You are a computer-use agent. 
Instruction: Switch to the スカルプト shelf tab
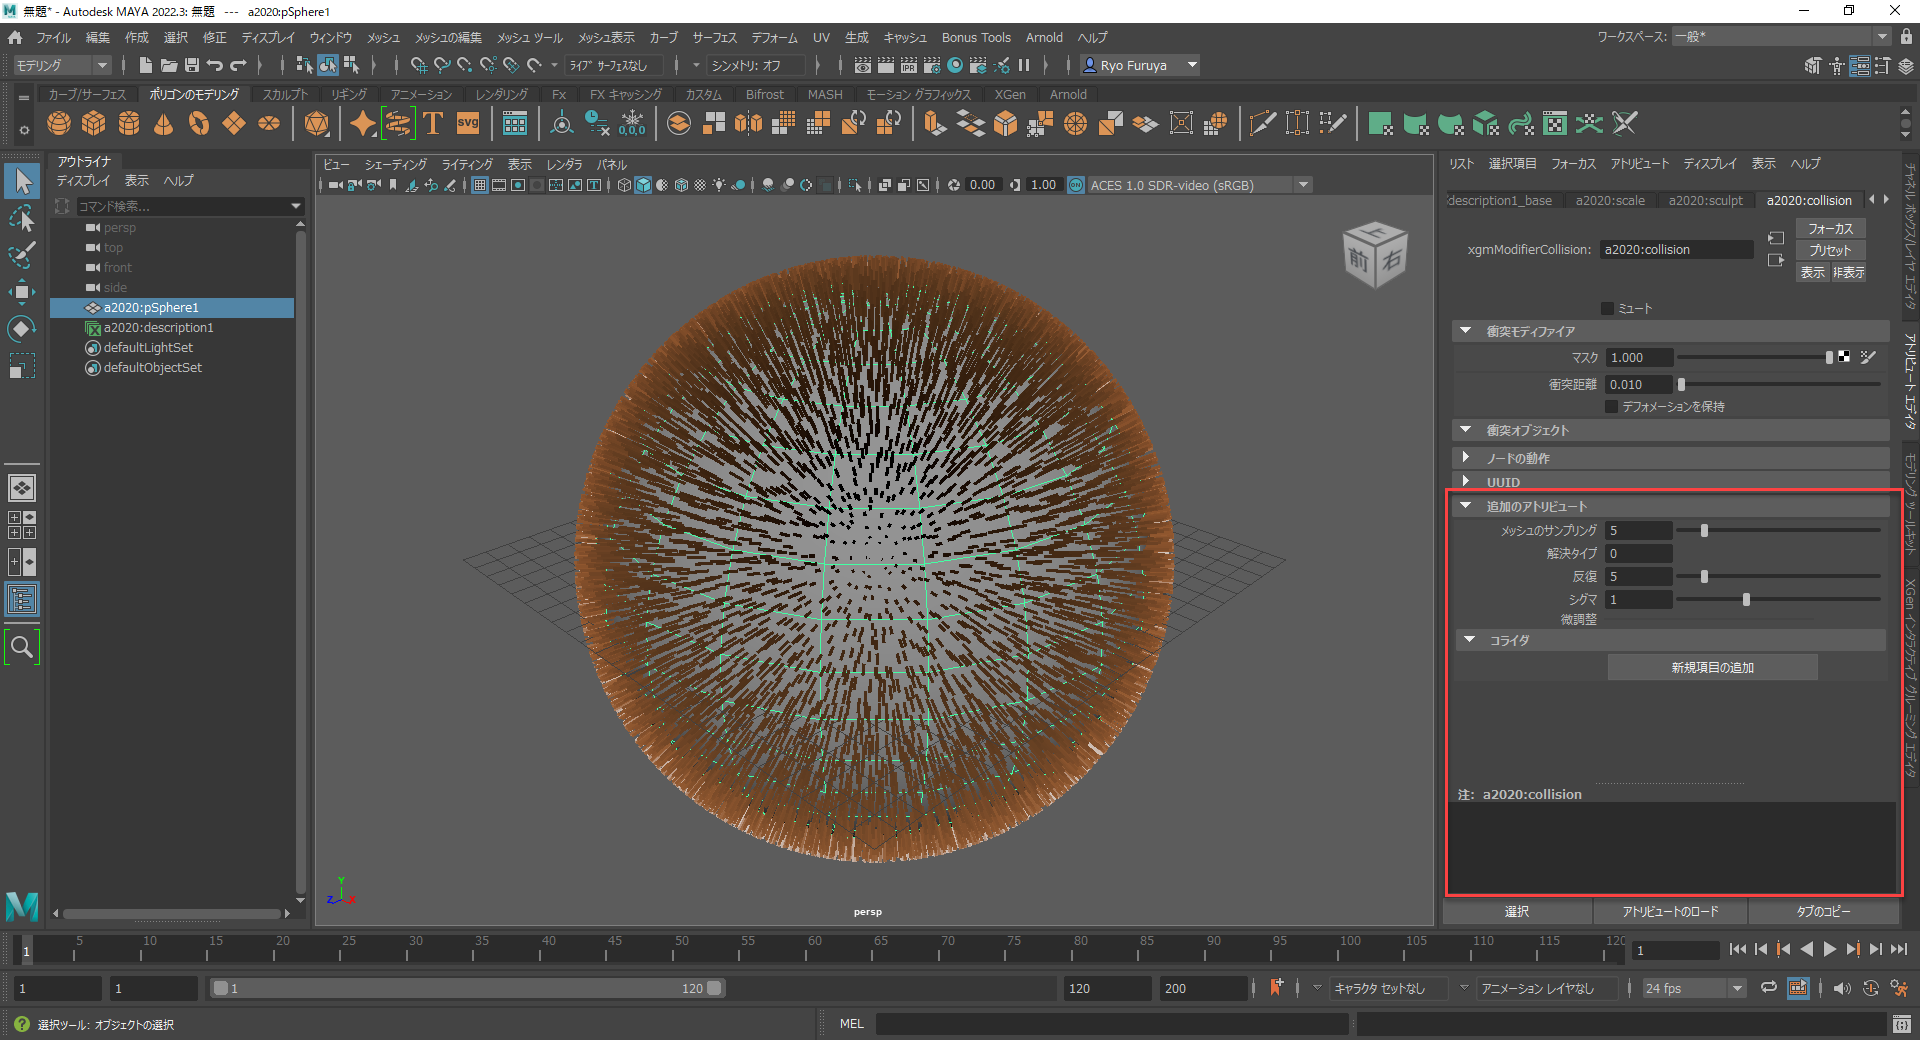point(286,94)
